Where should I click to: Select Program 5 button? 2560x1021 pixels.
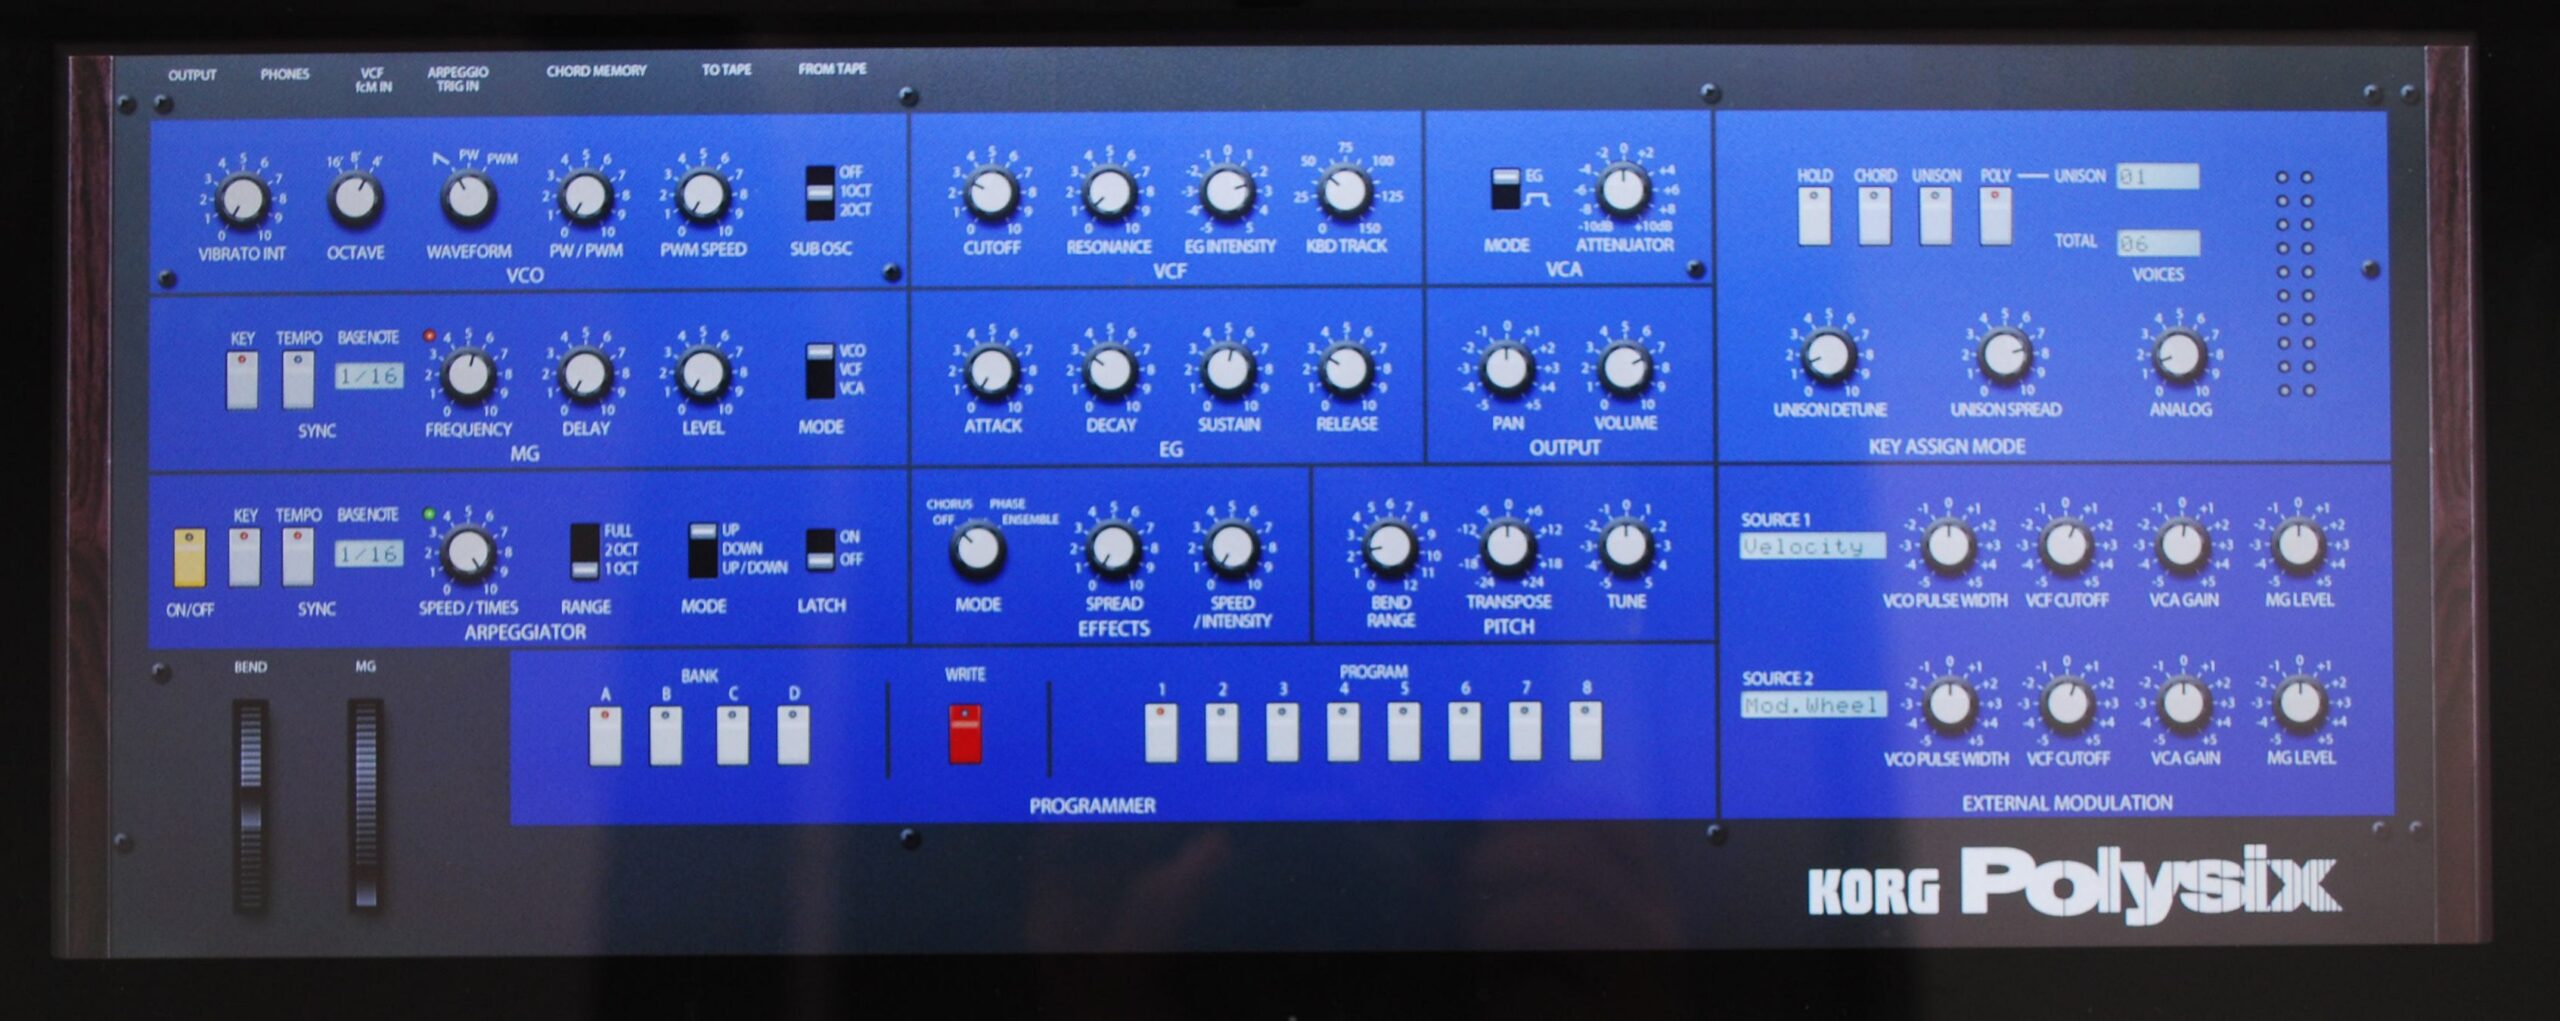tap(1403, 732)
